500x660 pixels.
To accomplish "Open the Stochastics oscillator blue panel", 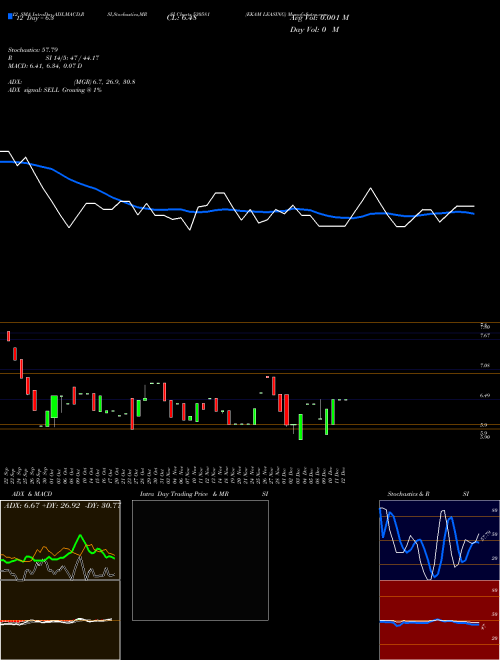I will pos(439,540).
